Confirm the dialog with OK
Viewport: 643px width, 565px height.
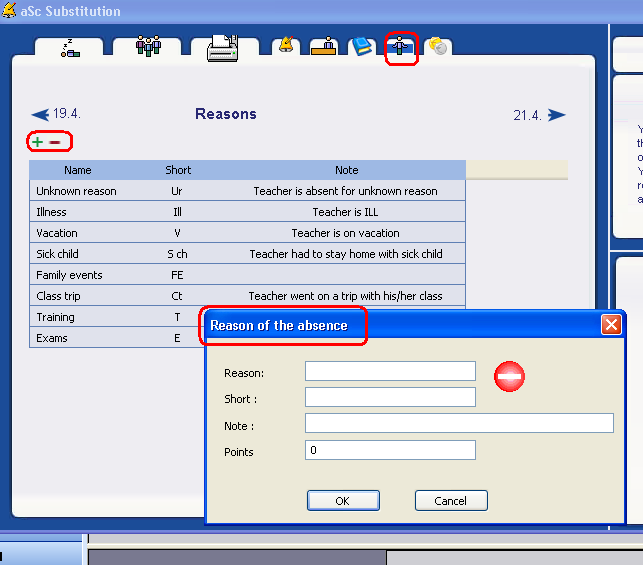coord(343,501)
